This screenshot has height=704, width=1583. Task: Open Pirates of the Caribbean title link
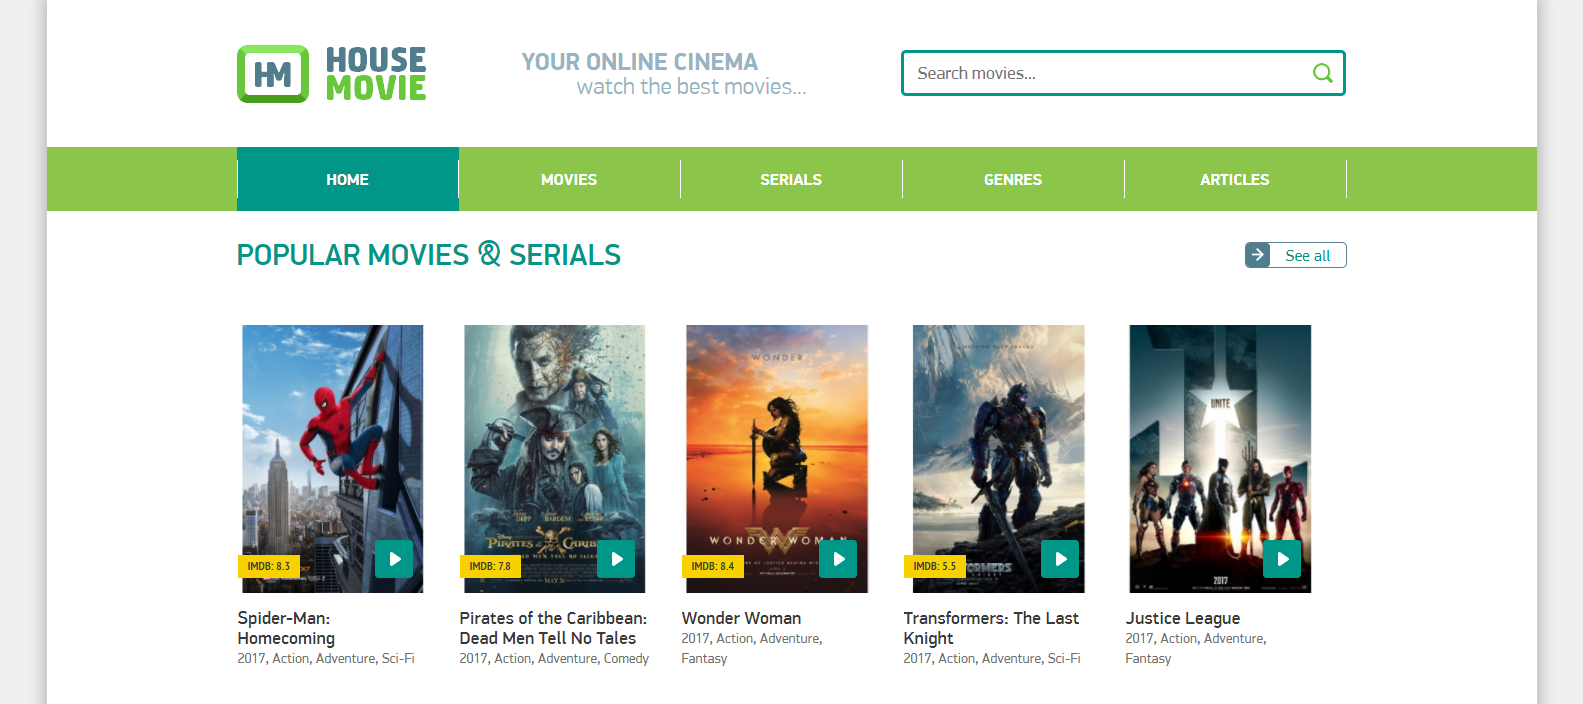pos(553,628)
